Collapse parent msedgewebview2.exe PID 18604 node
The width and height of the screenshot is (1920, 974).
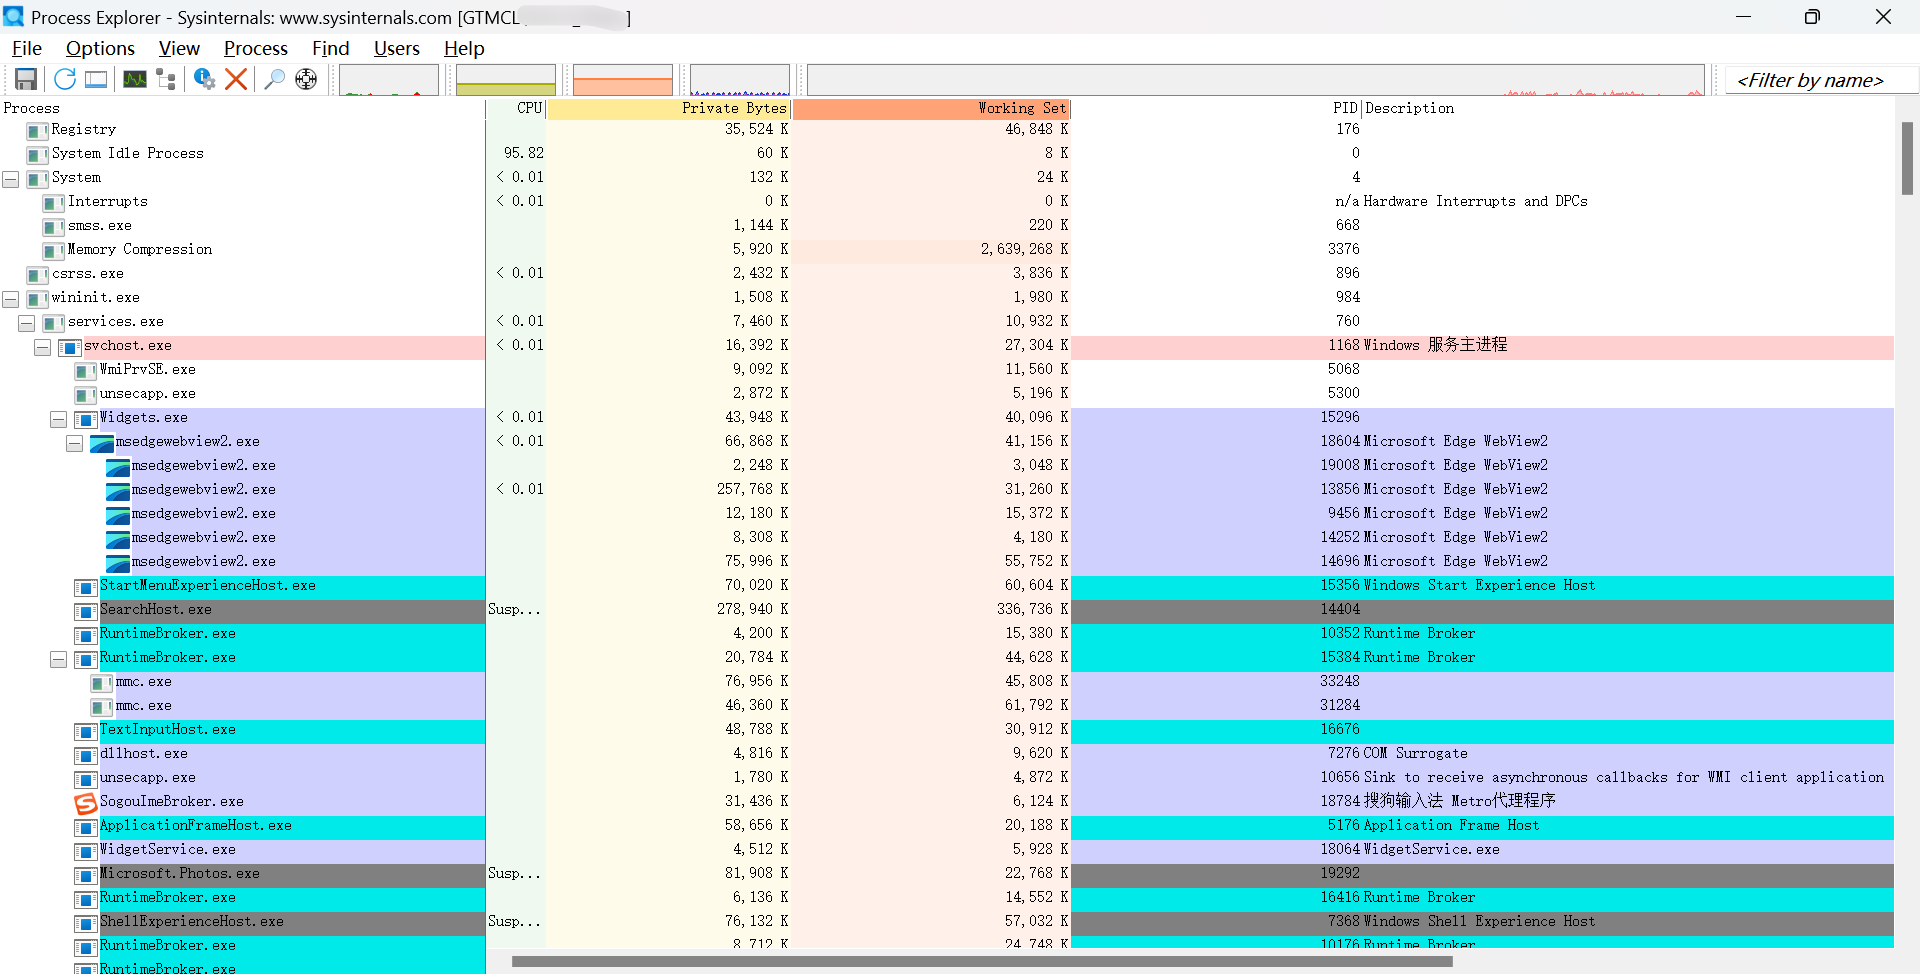tap(75, 443)
